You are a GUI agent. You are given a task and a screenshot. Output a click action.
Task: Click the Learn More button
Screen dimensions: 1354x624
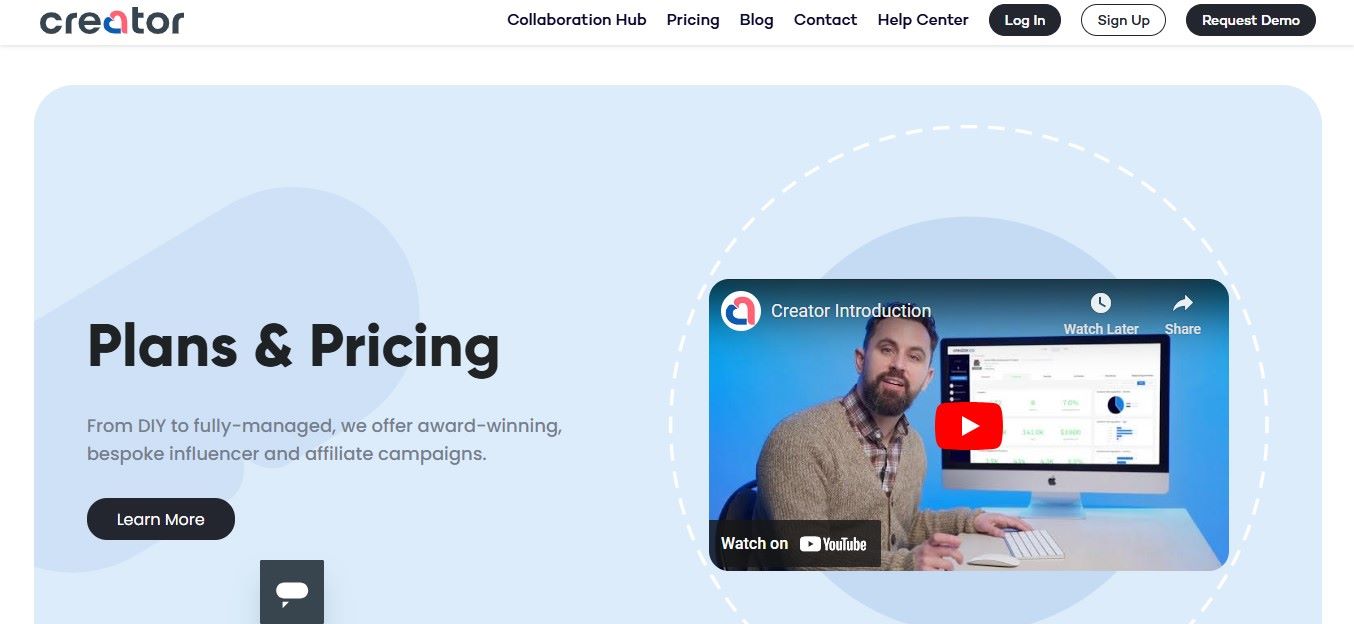tap(161, 519)
